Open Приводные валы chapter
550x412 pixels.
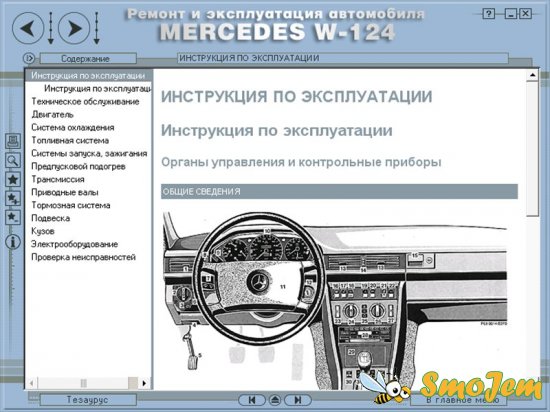[x=65, y=193]
